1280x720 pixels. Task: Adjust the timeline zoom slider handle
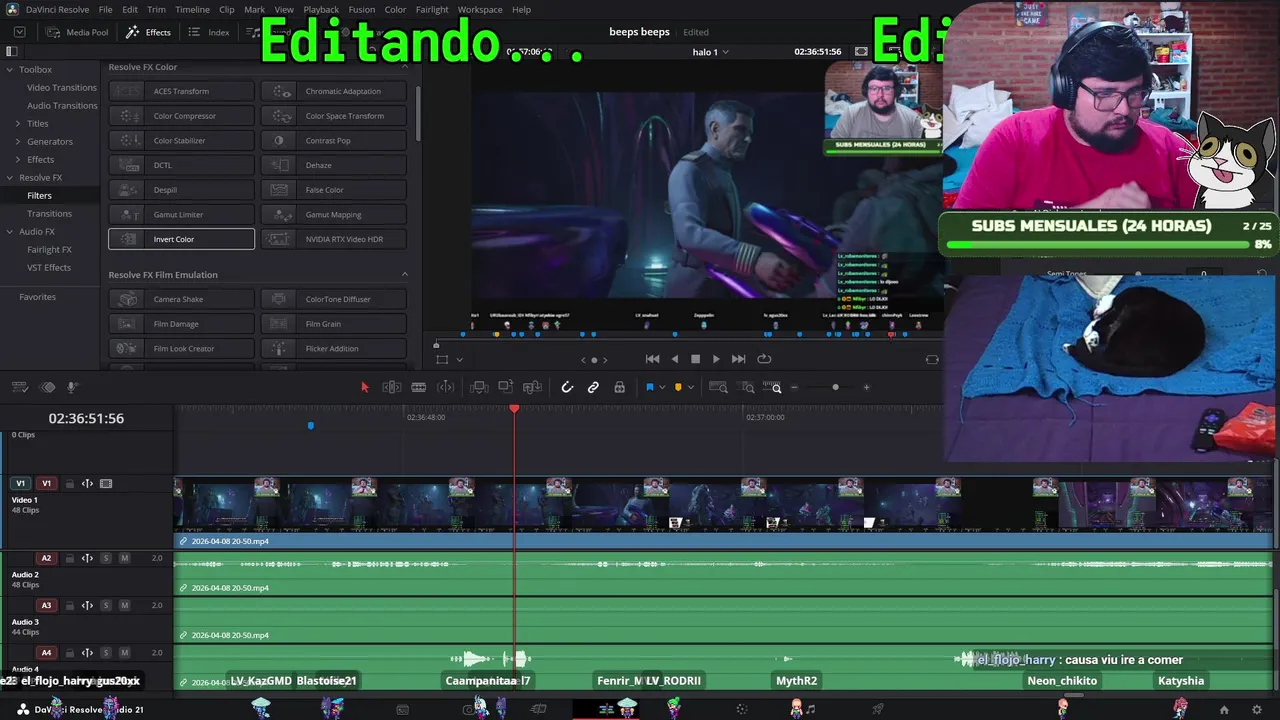tap(835, 387)
